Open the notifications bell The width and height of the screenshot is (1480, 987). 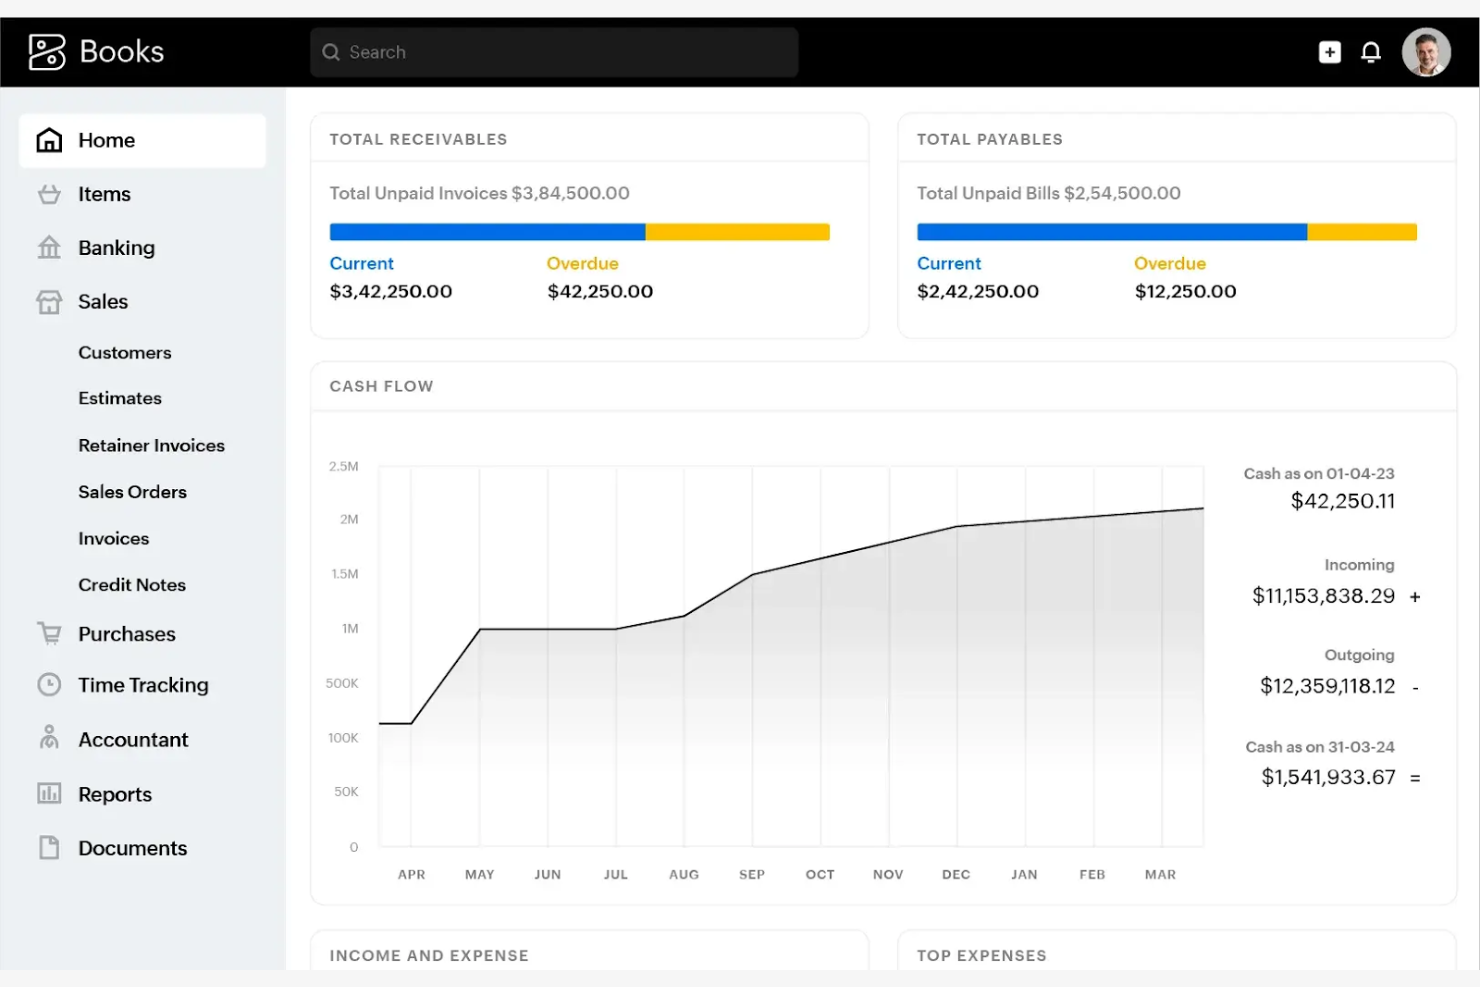tap(1371, 51)
